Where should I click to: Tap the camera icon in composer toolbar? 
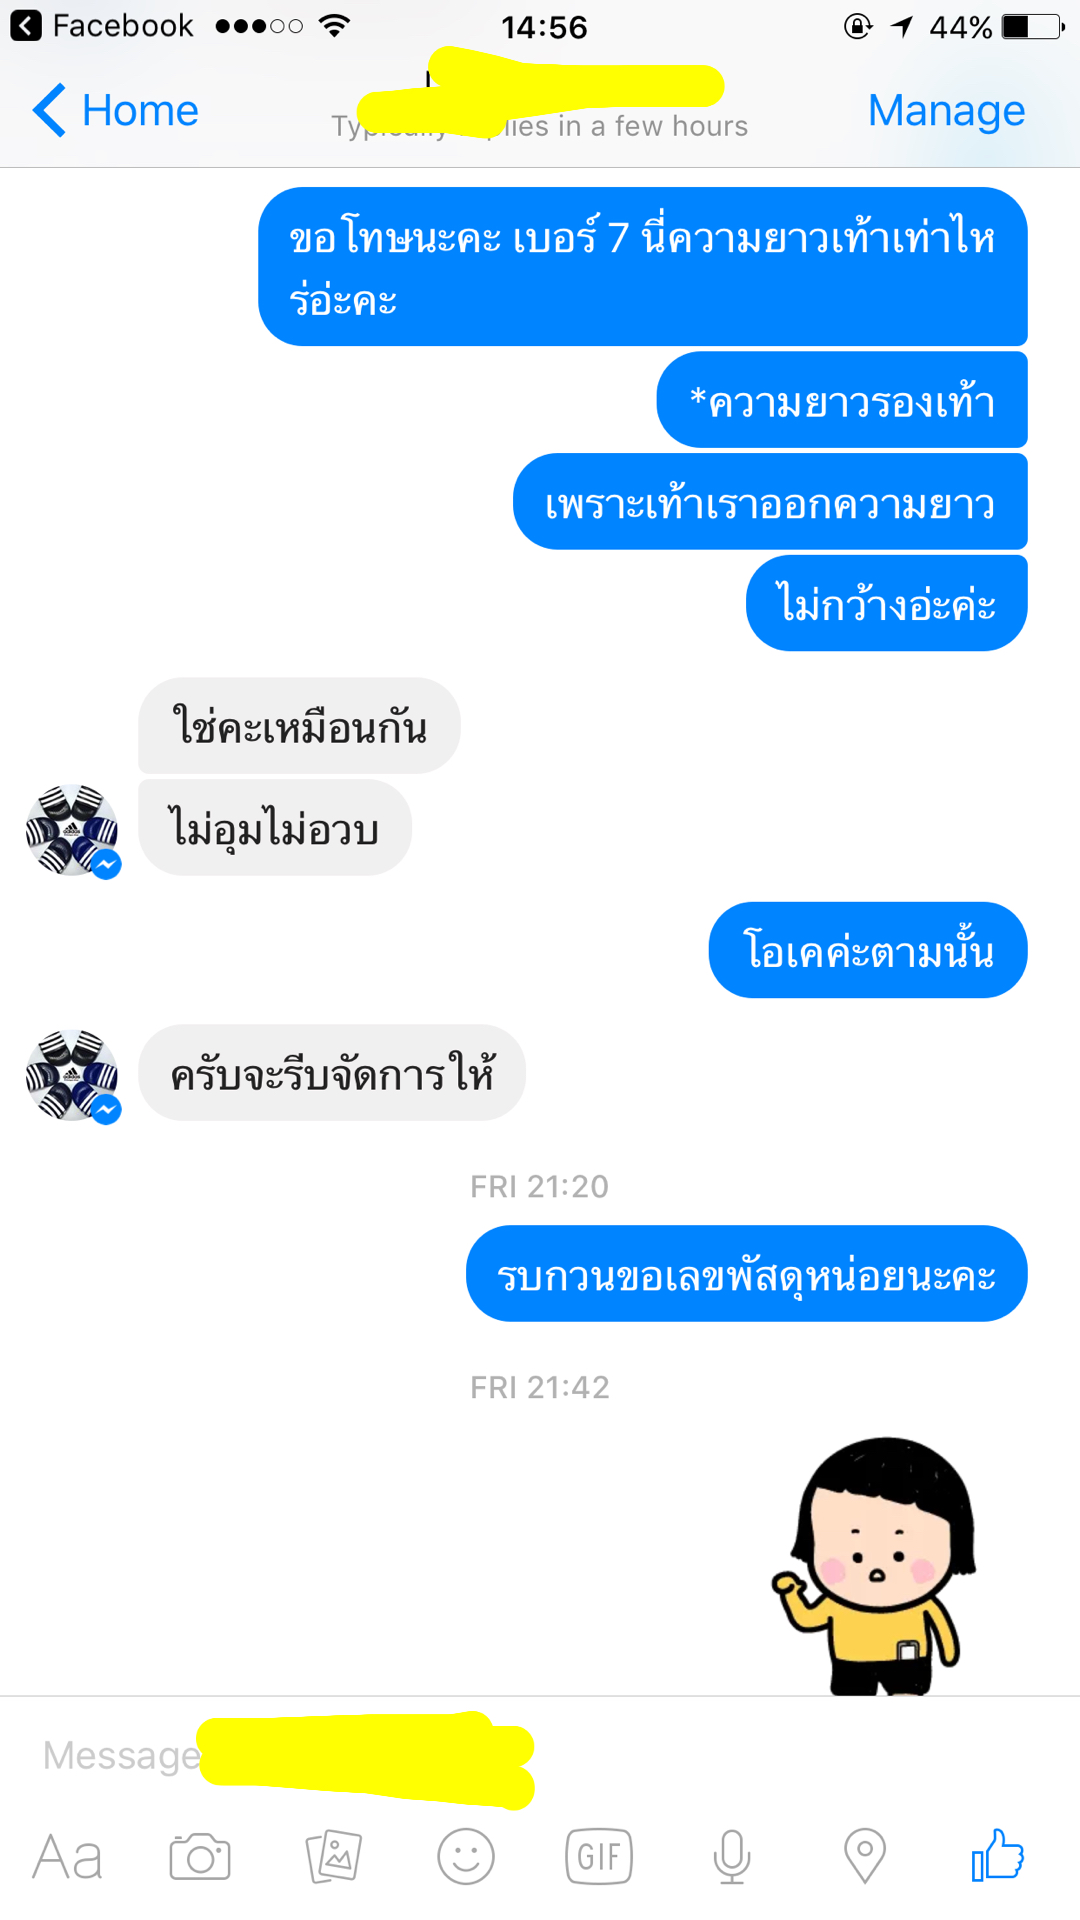click(x=200, y=1857)
